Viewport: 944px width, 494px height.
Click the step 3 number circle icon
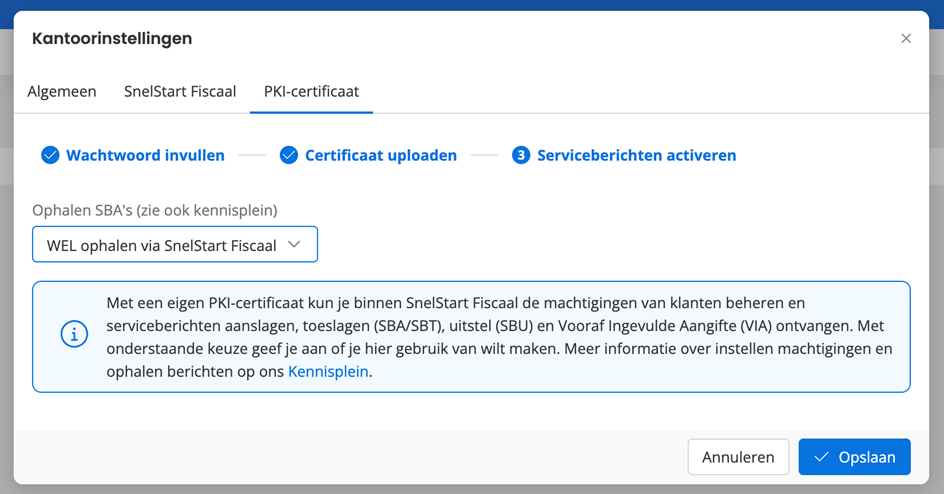521,155
